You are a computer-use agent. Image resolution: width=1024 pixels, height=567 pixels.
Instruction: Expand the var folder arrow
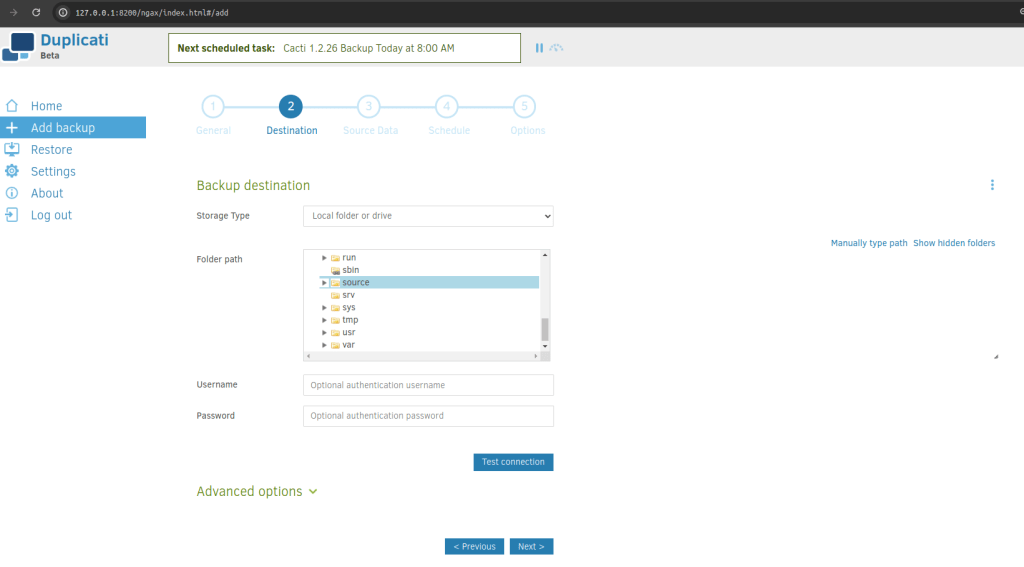pos(324,345)
